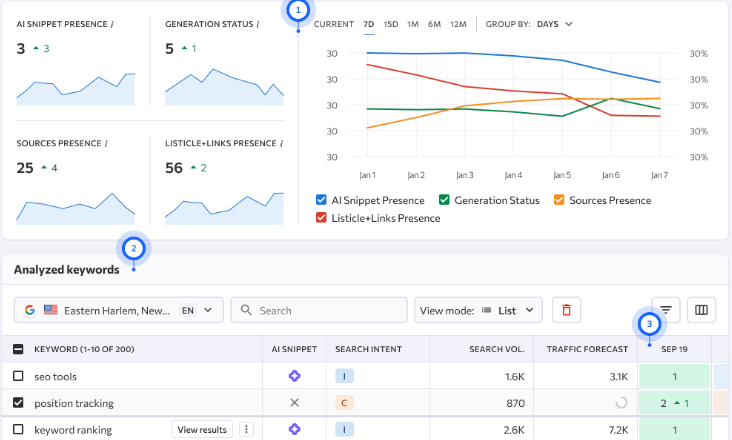Select the 15D time range tab
Screen dimensions: 732x440
pos(390,23)
